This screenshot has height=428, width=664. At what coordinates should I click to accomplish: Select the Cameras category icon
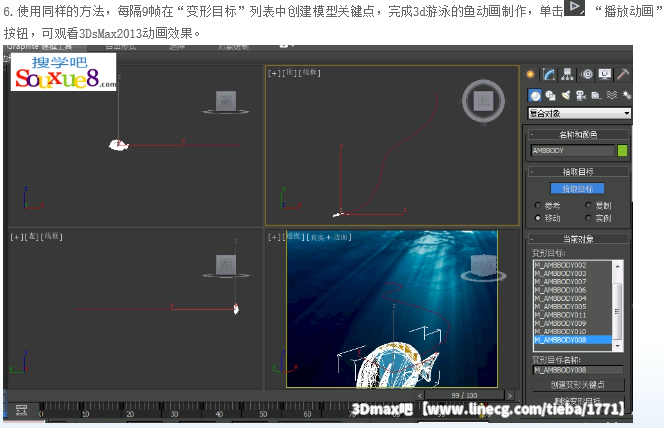pyautogui.click(x=581, y=96)
